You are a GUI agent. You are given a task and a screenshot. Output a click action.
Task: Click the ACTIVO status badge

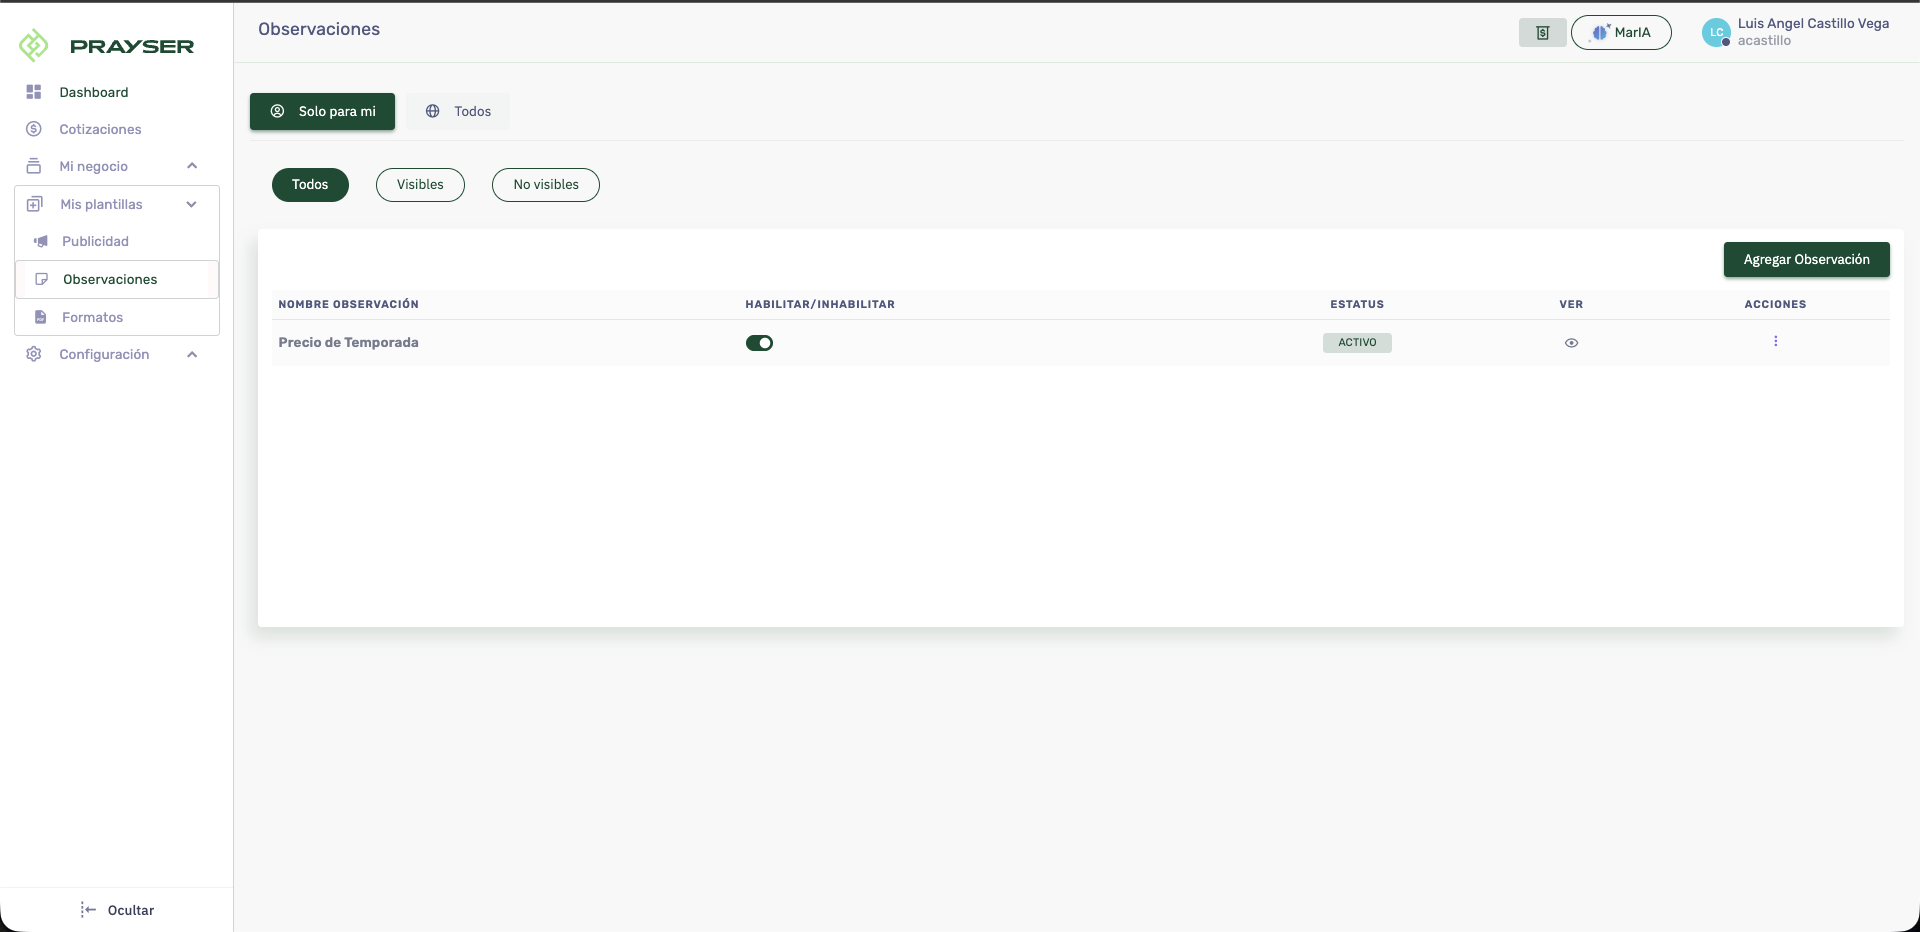(x=1357, y=343)
